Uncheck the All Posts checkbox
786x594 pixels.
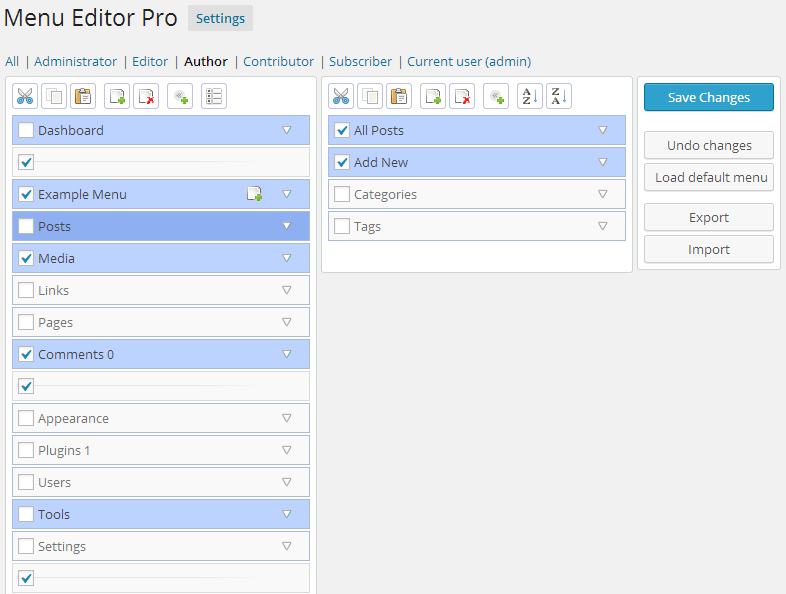pyautogui.click(x=342, y=130)
